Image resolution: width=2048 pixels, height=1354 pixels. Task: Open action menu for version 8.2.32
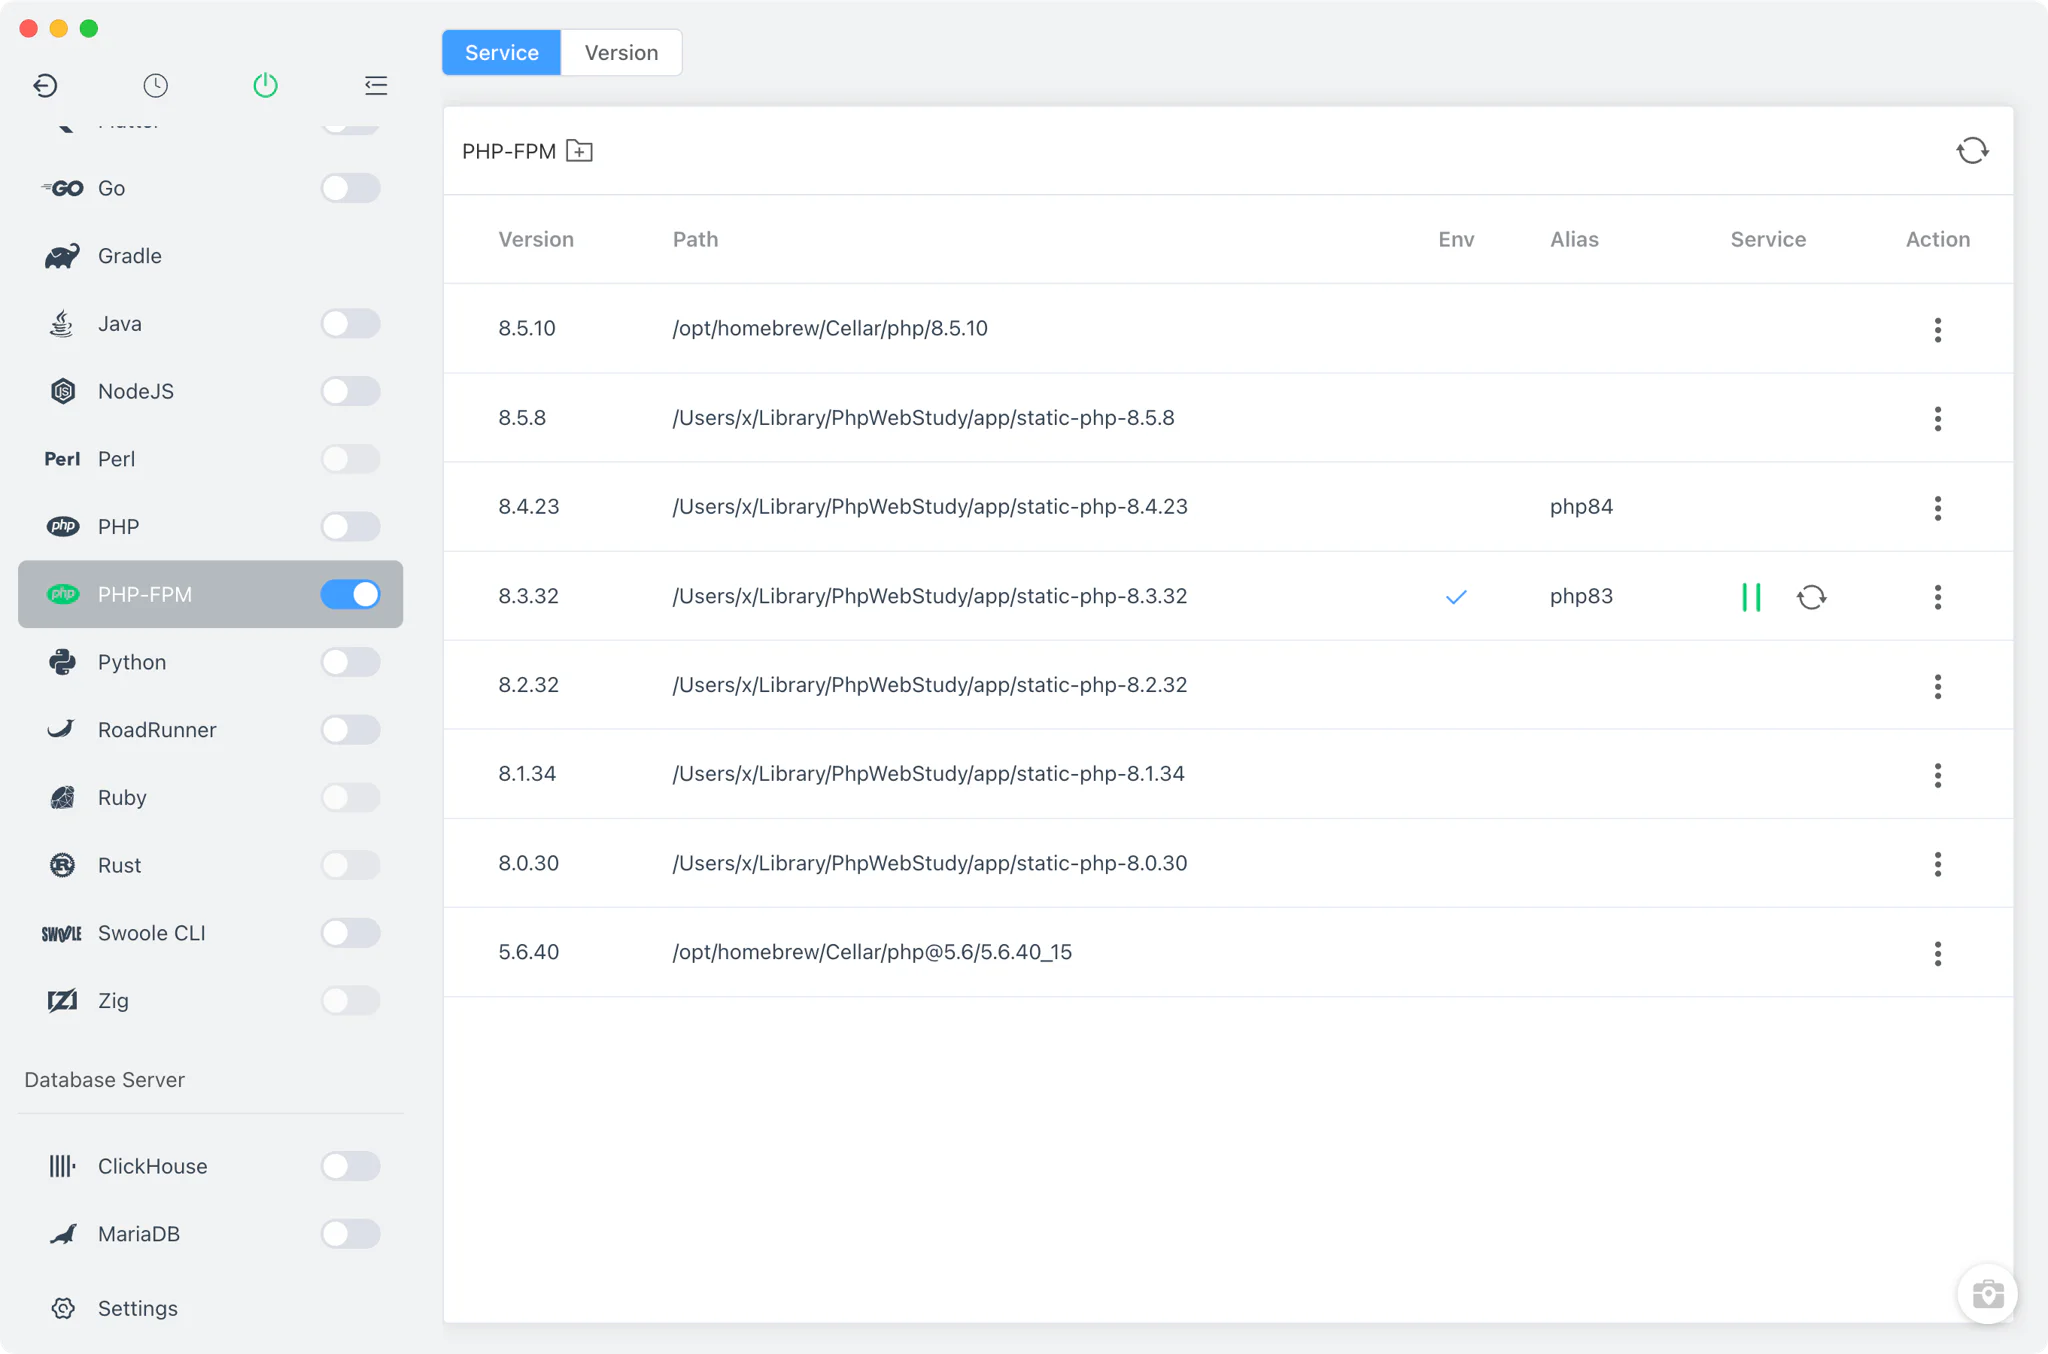1937,686
